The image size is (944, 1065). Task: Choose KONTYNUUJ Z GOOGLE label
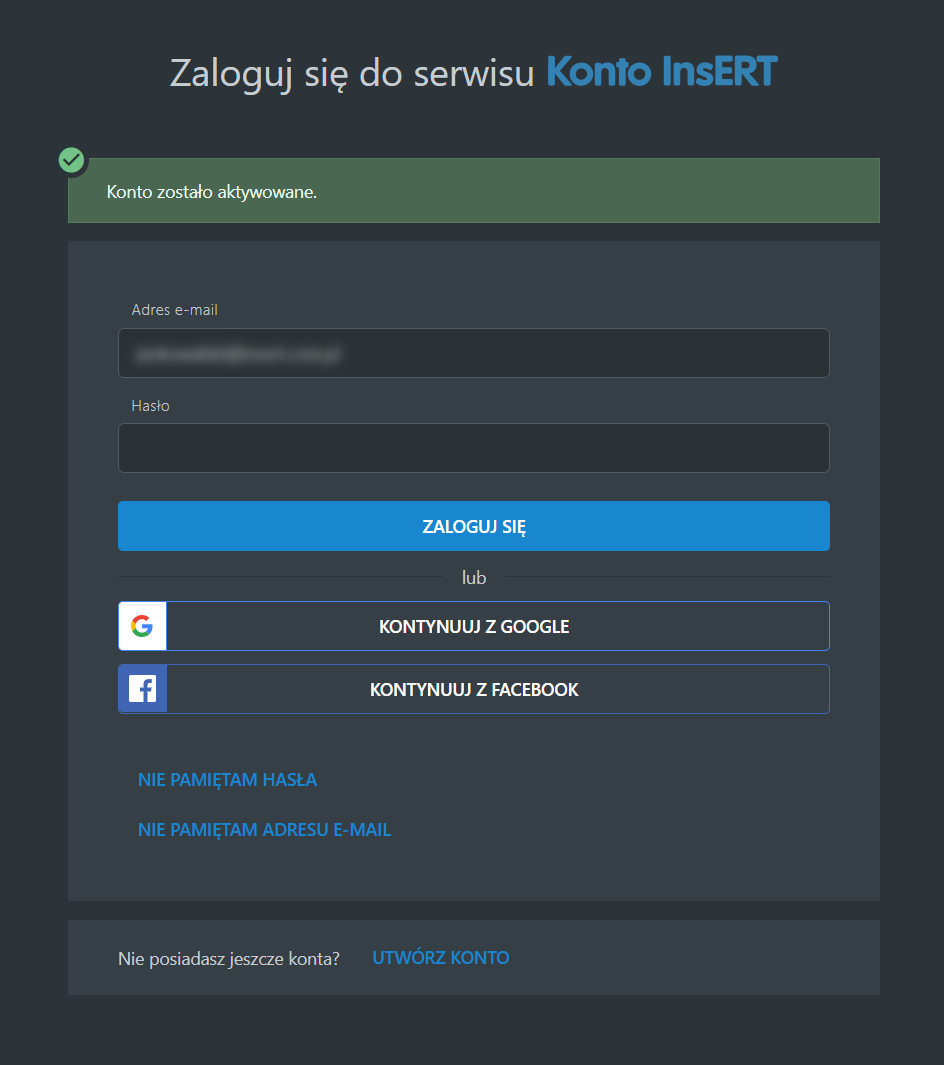[474, 627]
